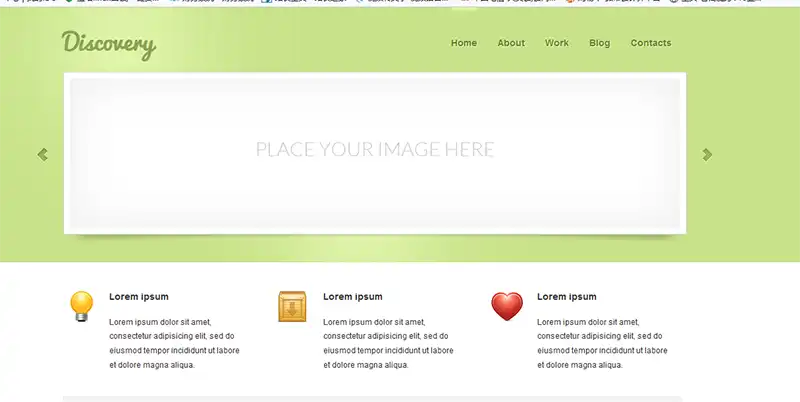Click the 'PLACE YOUR IMAGE HERE' placeholder text
The image size is (800, 402).
(x=375, y=150)
